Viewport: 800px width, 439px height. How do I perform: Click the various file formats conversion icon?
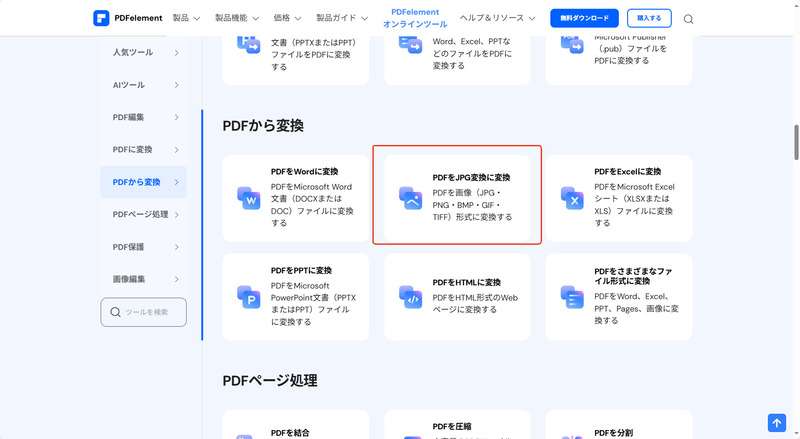click(x=572, y=297)
